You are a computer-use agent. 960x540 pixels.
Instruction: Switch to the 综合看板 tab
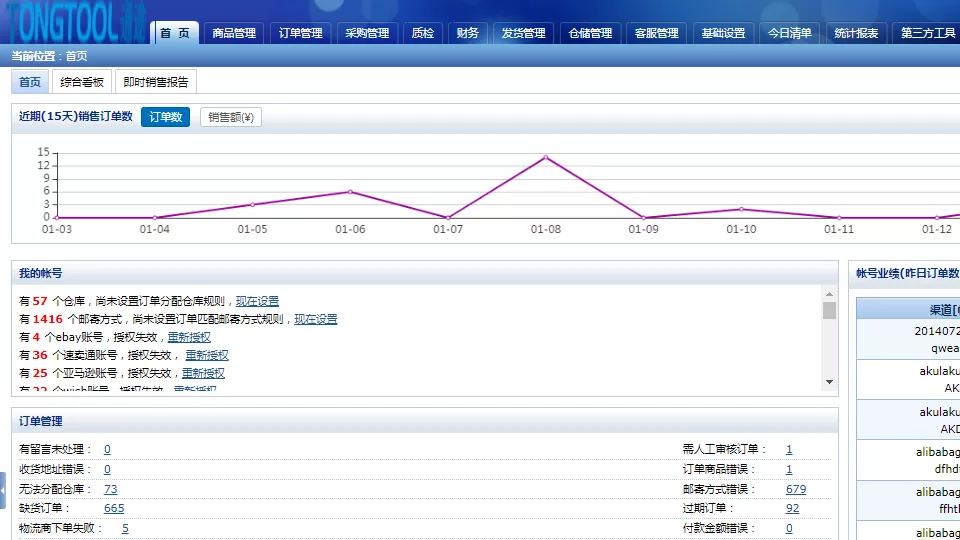pyautogui.click(x=82, y=82)
